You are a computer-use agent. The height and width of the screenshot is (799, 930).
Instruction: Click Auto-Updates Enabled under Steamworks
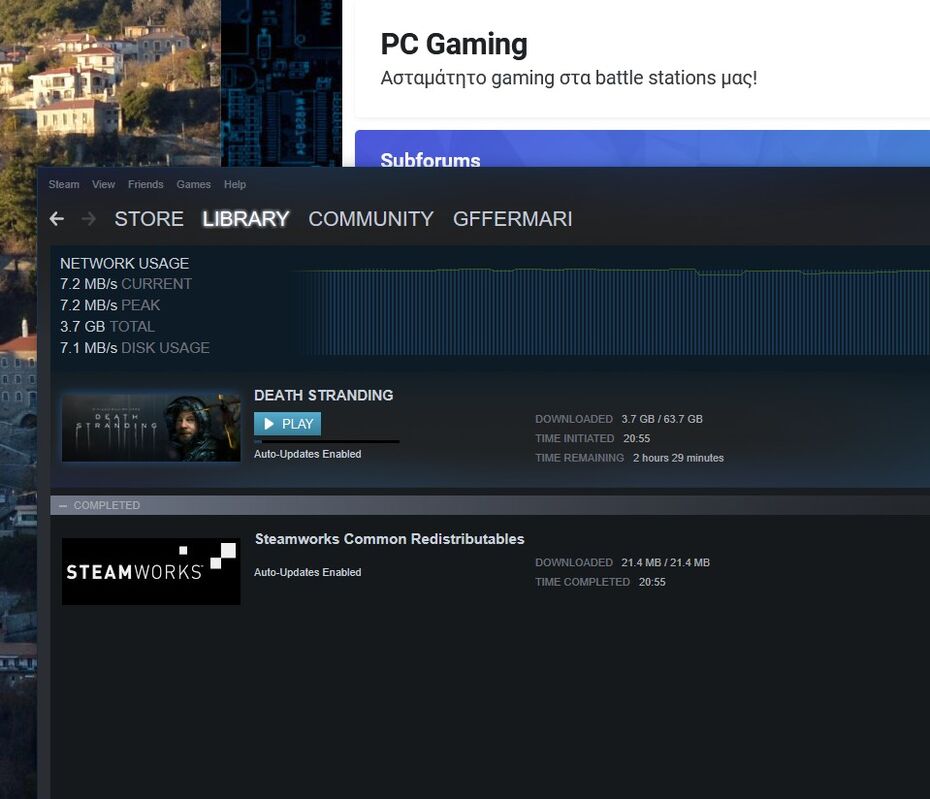(308, 572)
